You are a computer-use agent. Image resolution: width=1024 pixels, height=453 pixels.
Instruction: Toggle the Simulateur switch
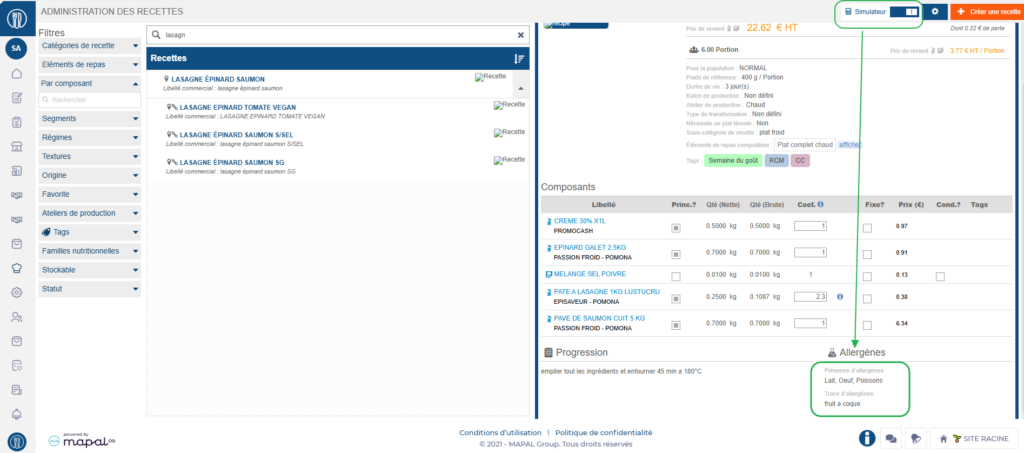[904, 11]
